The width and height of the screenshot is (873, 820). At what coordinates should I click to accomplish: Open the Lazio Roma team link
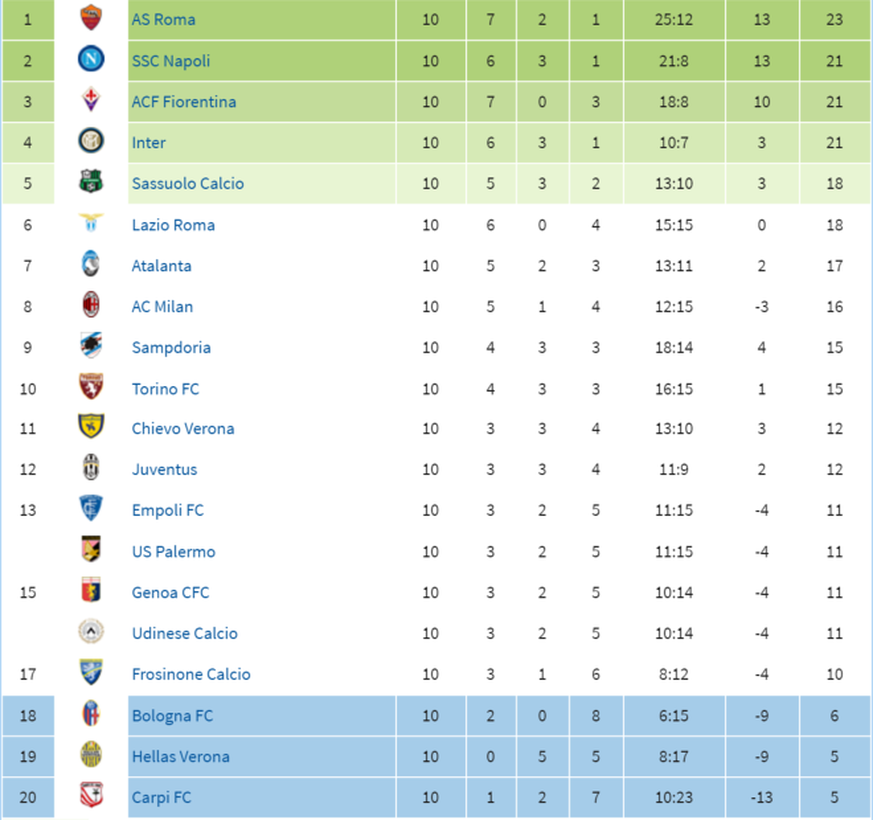[x=173, y=225]
